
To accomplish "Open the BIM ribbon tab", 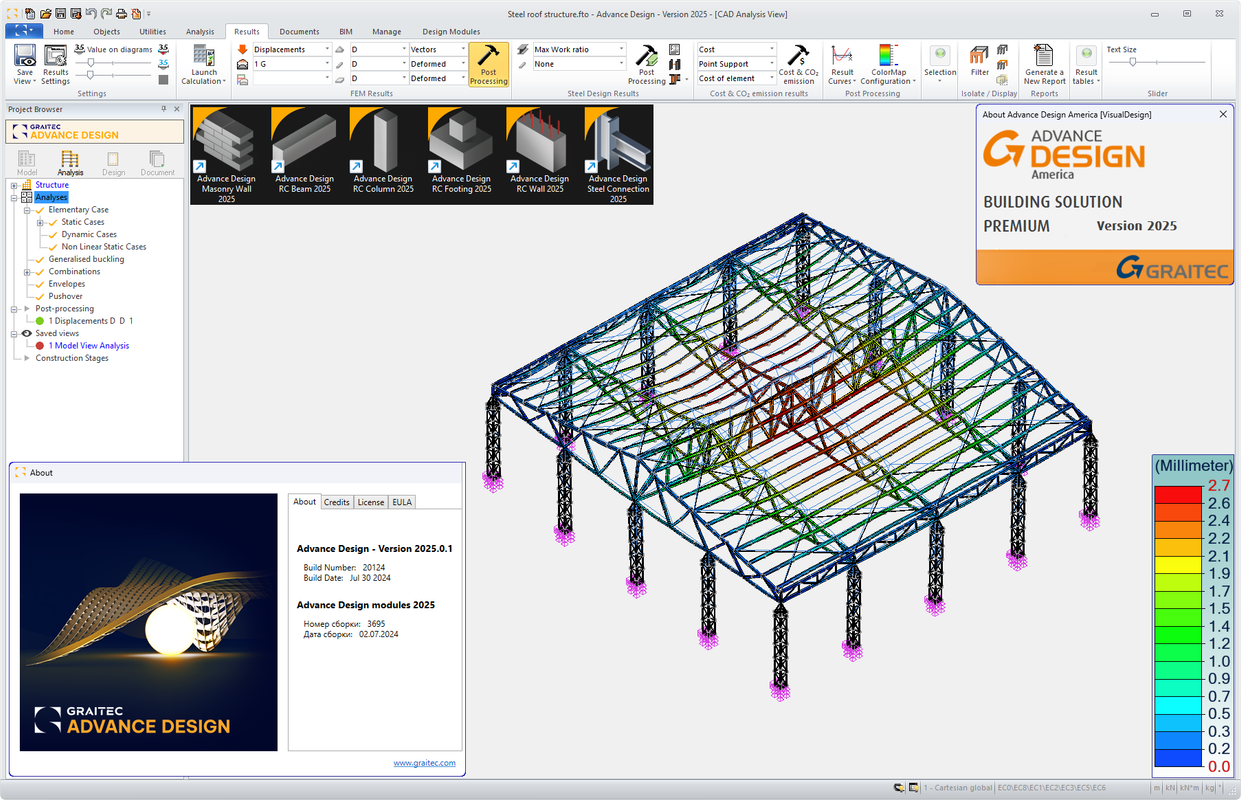I will (346, 32).
